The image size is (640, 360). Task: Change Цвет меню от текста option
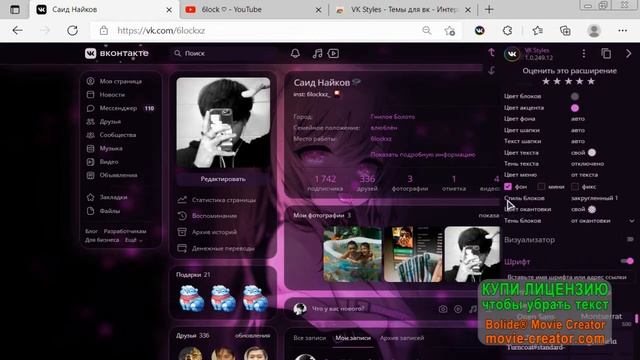pyautogui.click(x=584, y=175)
